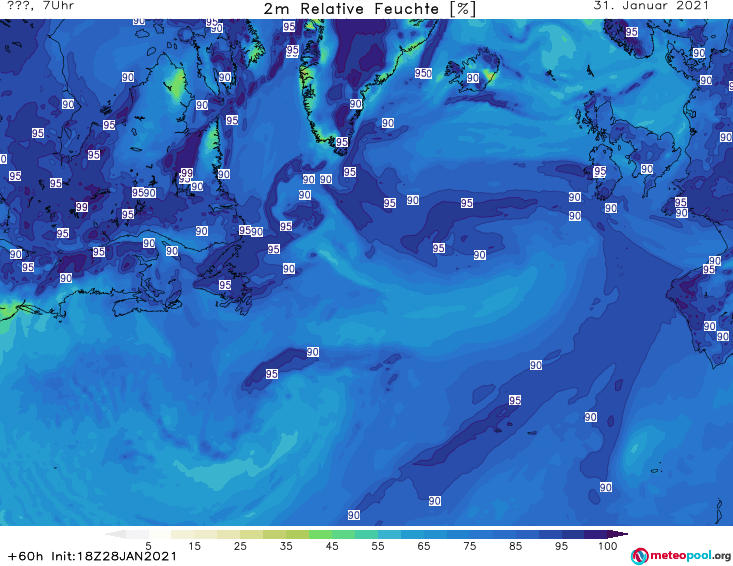Click the '15' legend scale value
The width and height of the screenshot is (733, 566).
(194, 546)
